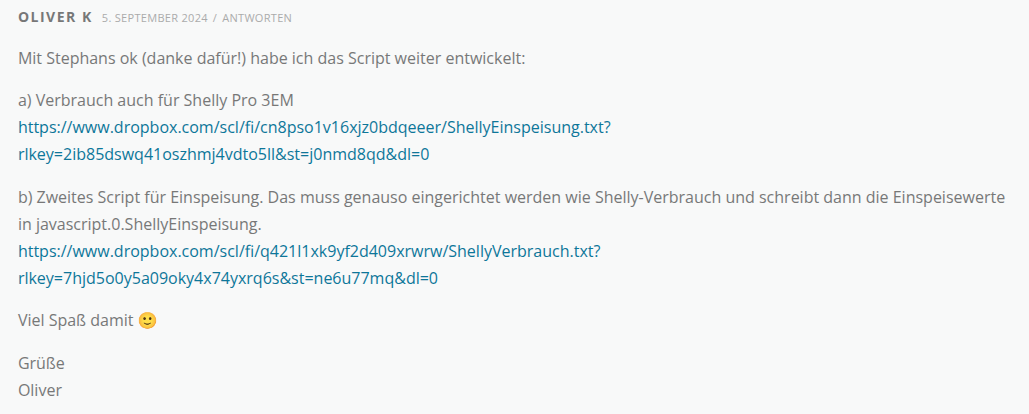Click the comment author name OLIVER K

[55, 18]
